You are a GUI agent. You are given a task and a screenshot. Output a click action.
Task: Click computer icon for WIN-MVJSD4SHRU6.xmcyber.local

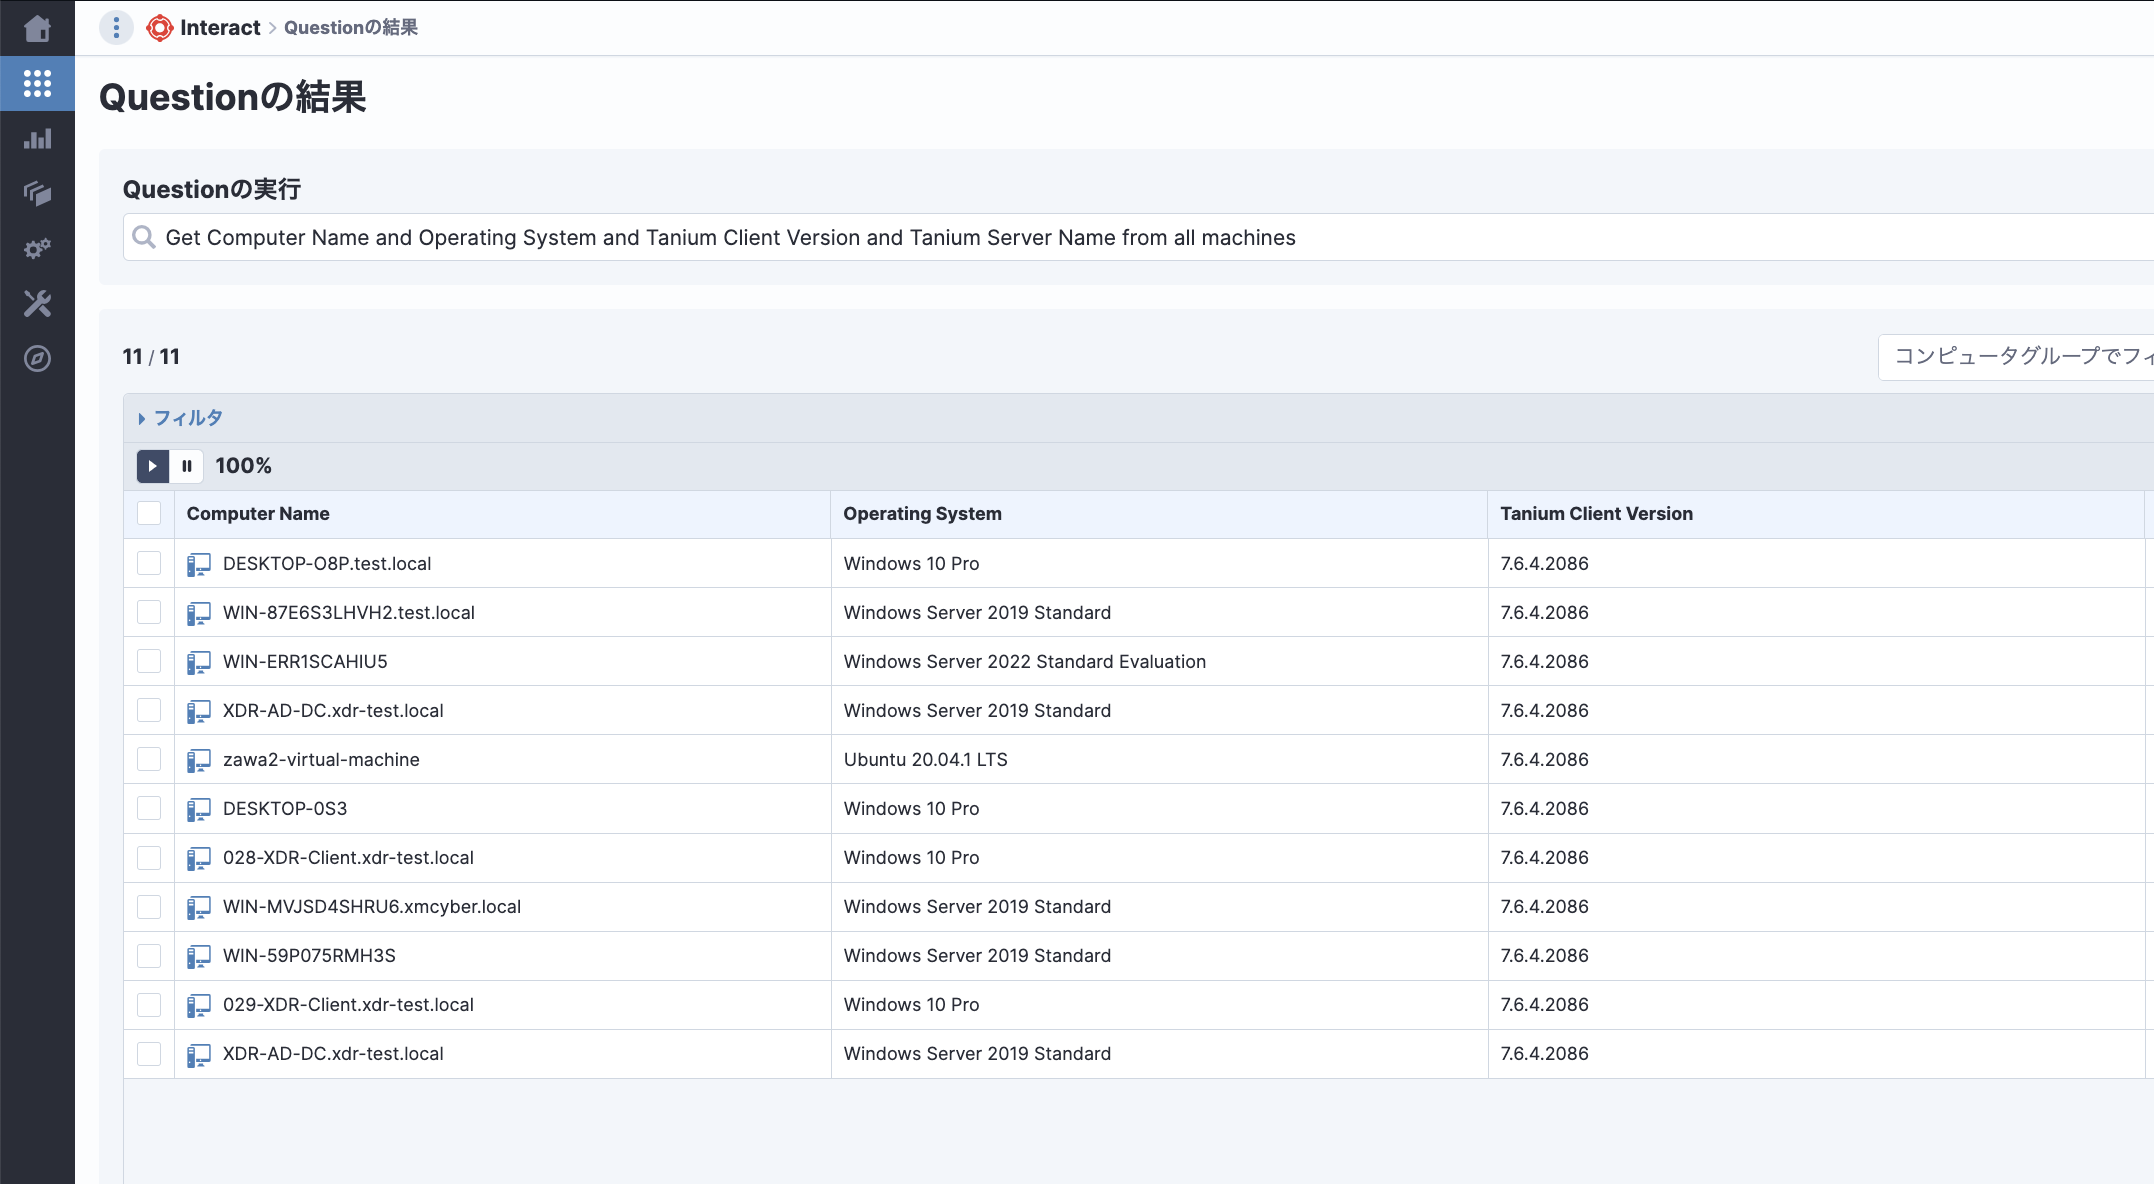(x=198, y=907)
